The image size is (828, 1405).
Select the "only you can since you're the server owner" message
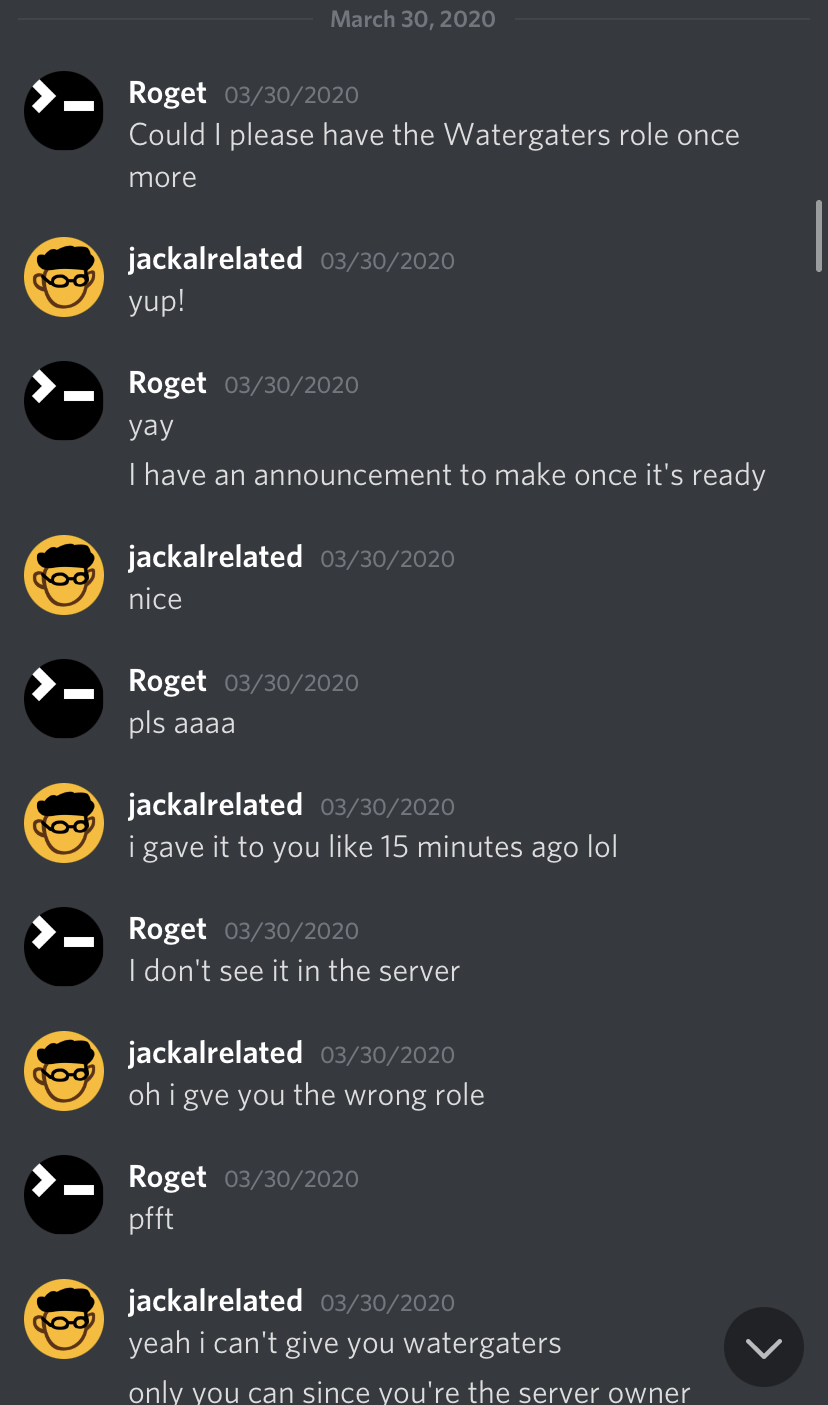pyautogui.click(x=410, y=1391)
